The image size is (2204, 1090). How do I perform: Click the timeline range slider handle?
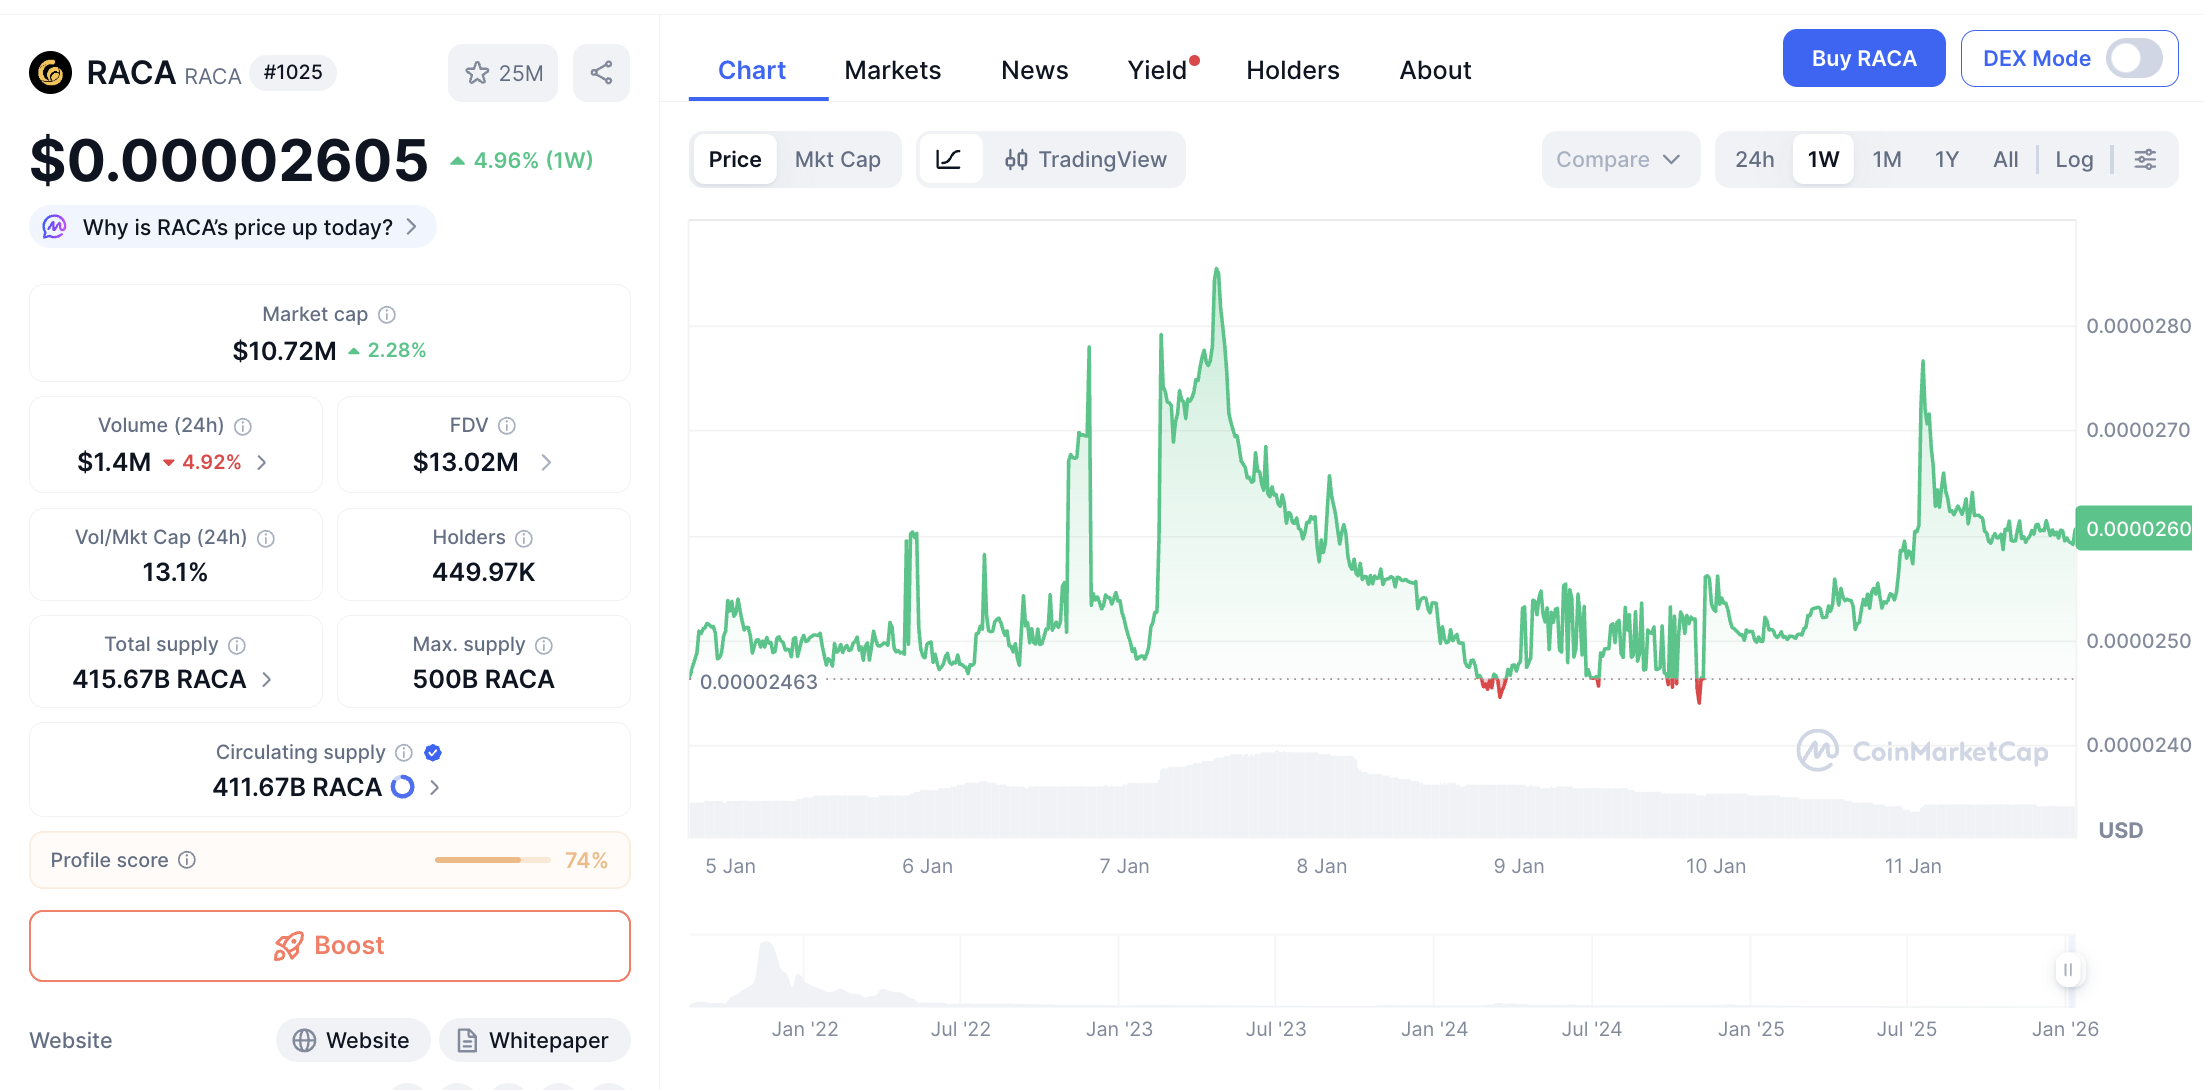(x=2067, y=969)
